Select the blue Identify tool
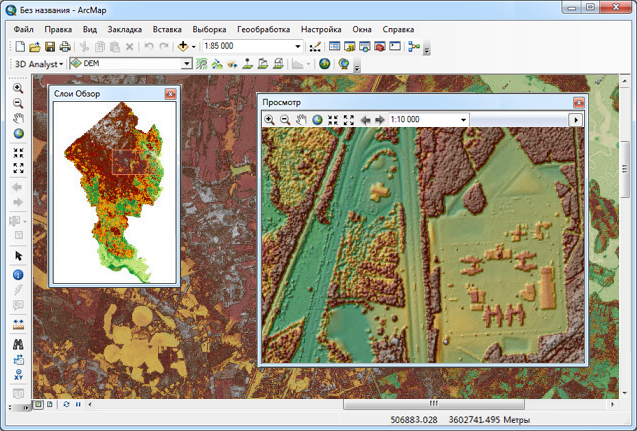Viewport: 637px width, 431px height. pos(18,275)
